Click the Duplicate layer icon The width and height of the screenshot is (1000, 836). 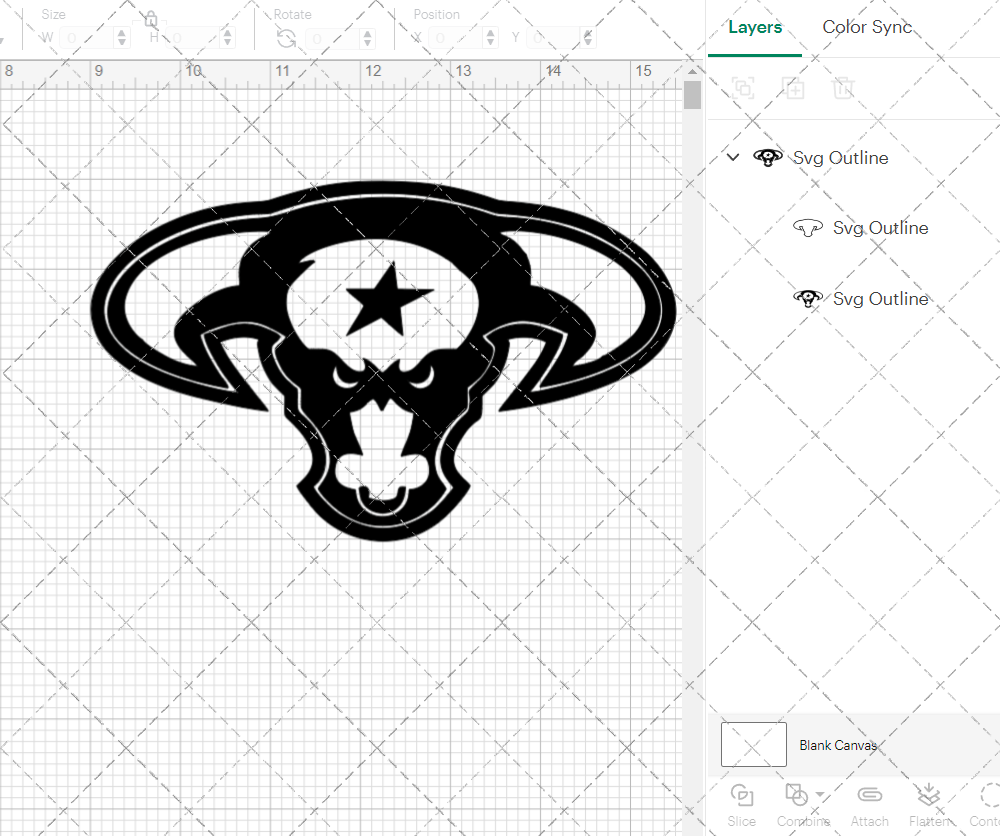793,88
